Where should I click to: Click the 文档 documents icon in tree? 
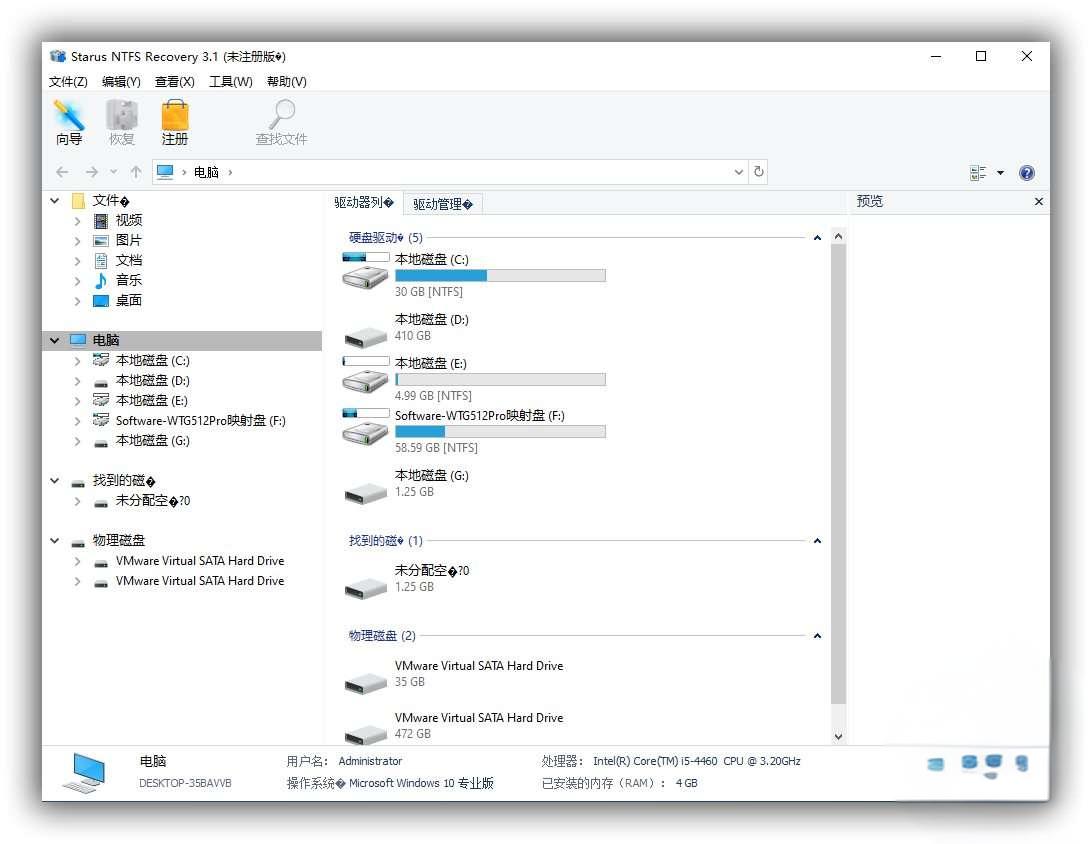(101, 260)
